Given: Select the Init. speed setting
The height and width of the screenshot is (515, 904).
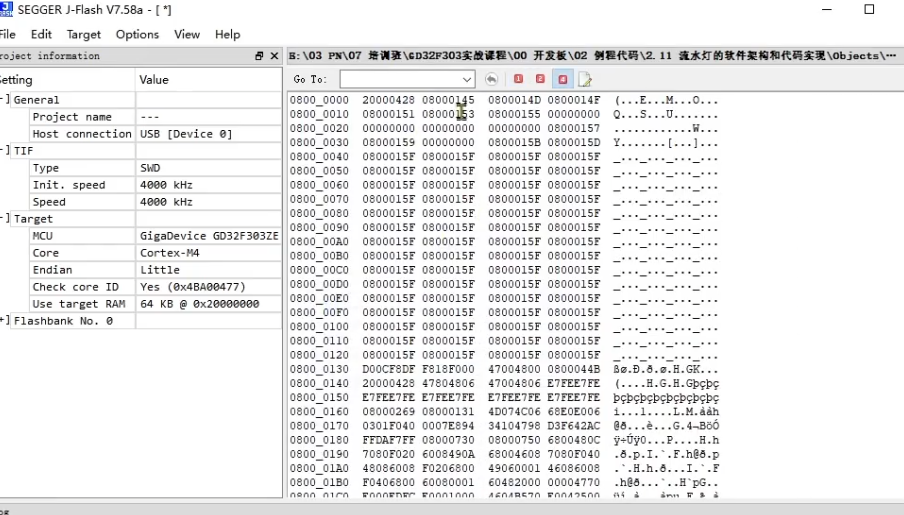Looking at the screenshot, I should 69,185.
